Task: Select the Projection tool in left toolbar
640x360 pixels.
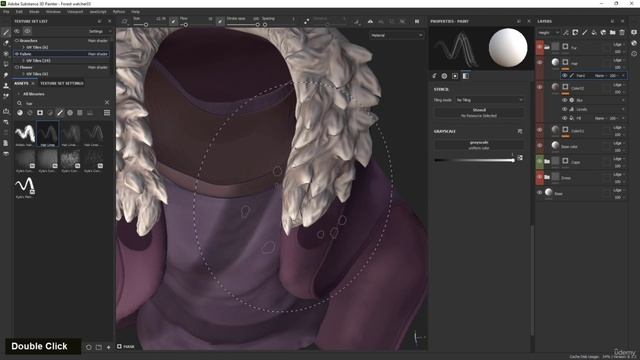Action: [6, 53]
